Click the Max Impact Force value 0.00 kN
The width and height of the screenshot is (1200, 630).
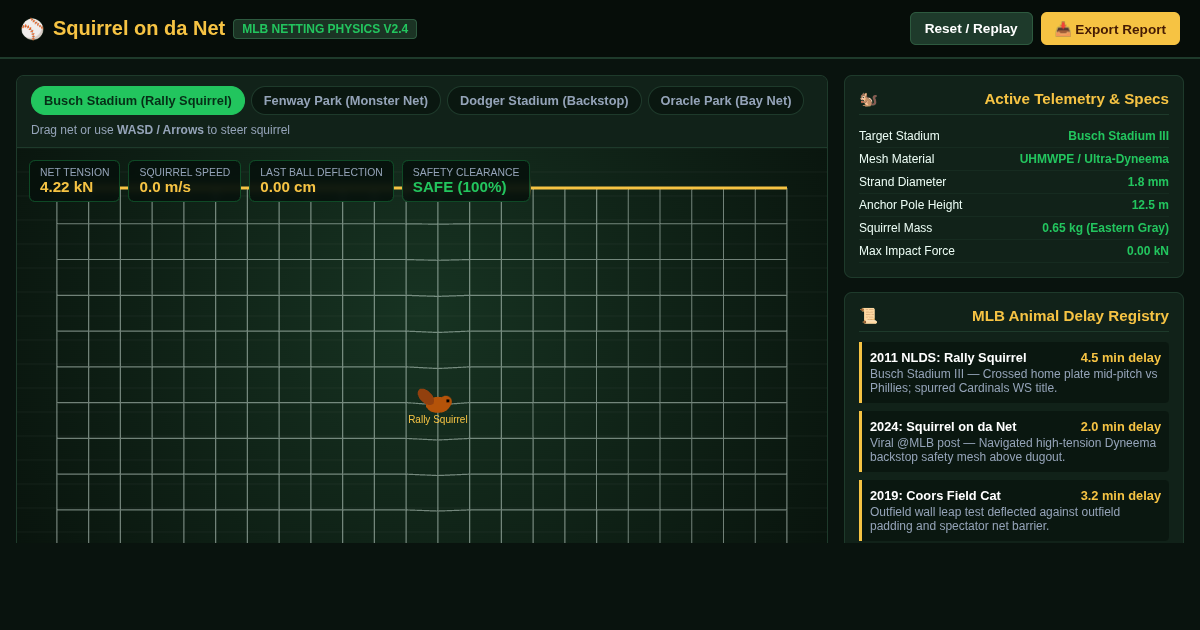click(x=1148, y=251)
